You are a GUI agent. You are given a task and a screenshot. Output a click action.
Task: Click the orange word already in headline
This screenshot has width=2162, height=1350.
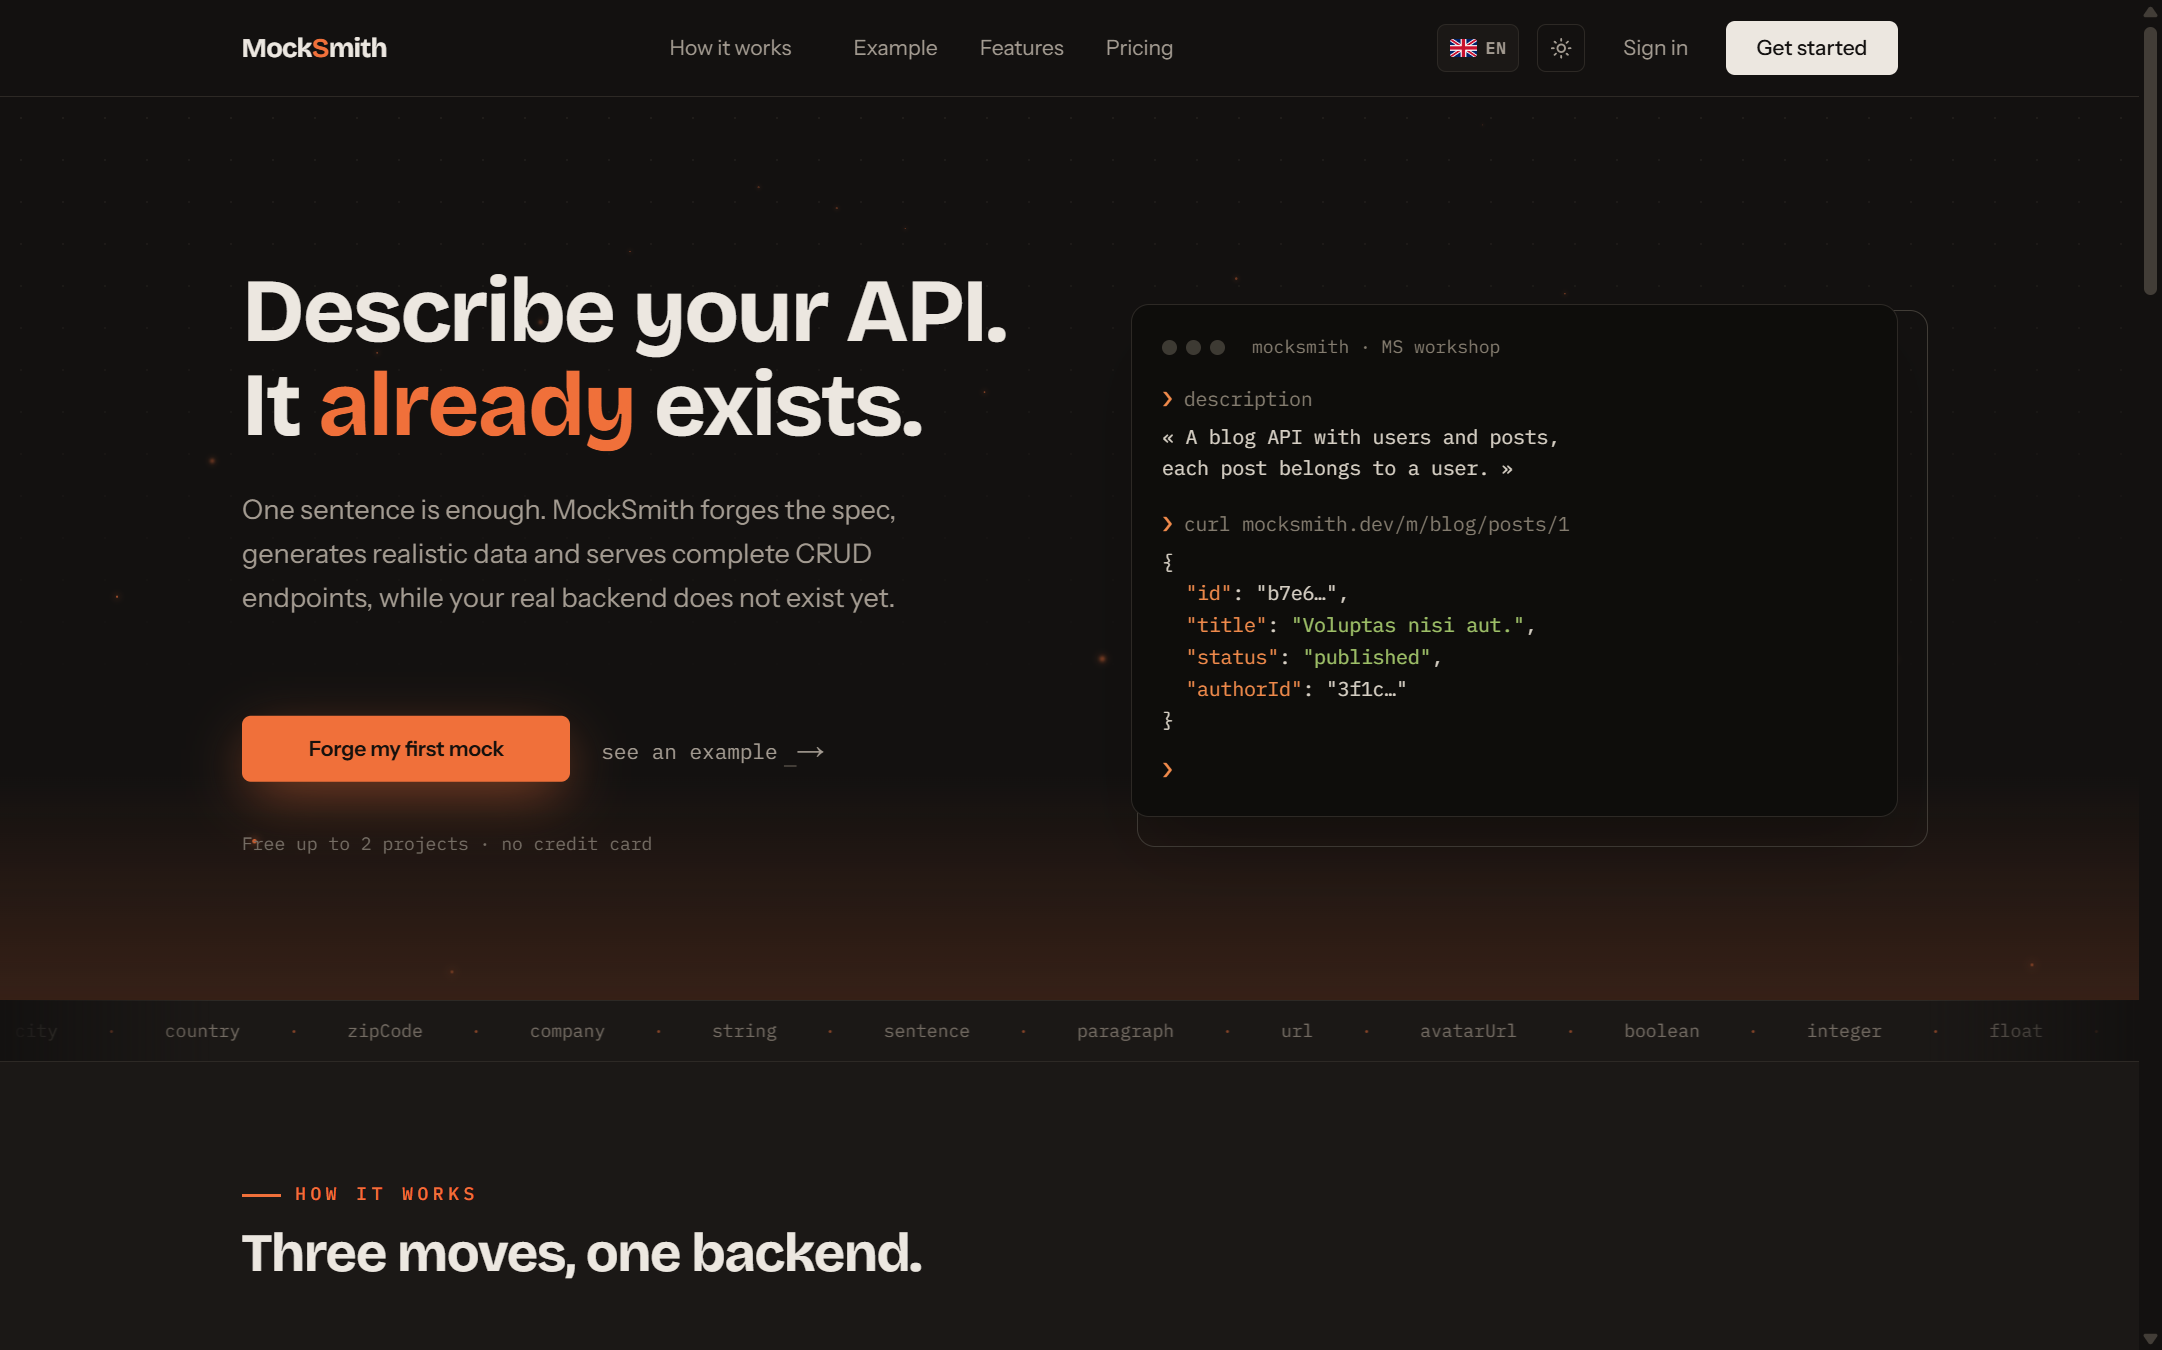click(x=477, y=406)
